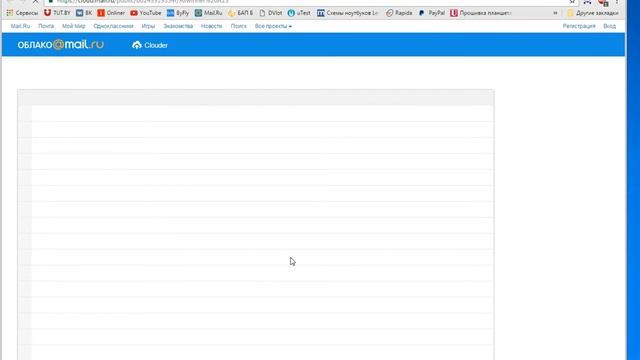Screen dimensions: 640x360
Task: Go to Mail.Ru in the portal navigation
Action: point(20,26)
